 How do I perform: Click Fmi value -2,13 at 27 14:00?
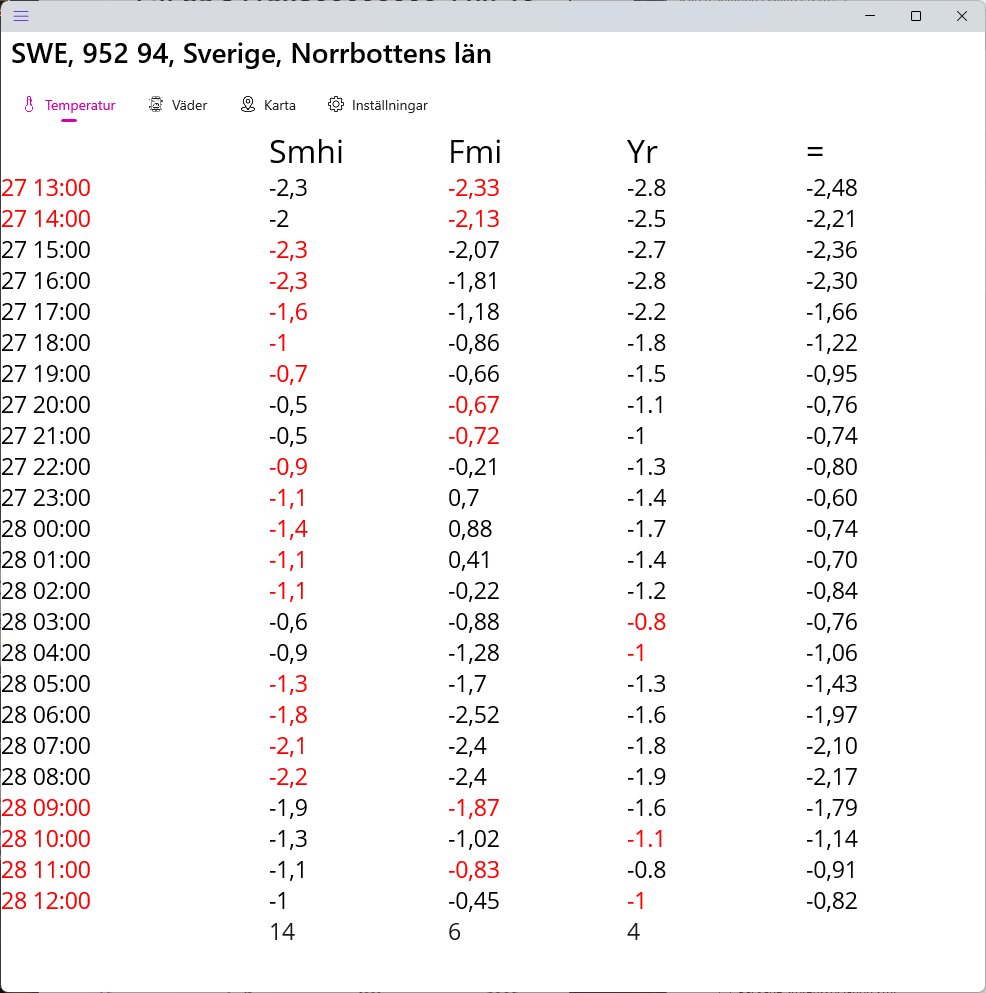coord(474,219)
